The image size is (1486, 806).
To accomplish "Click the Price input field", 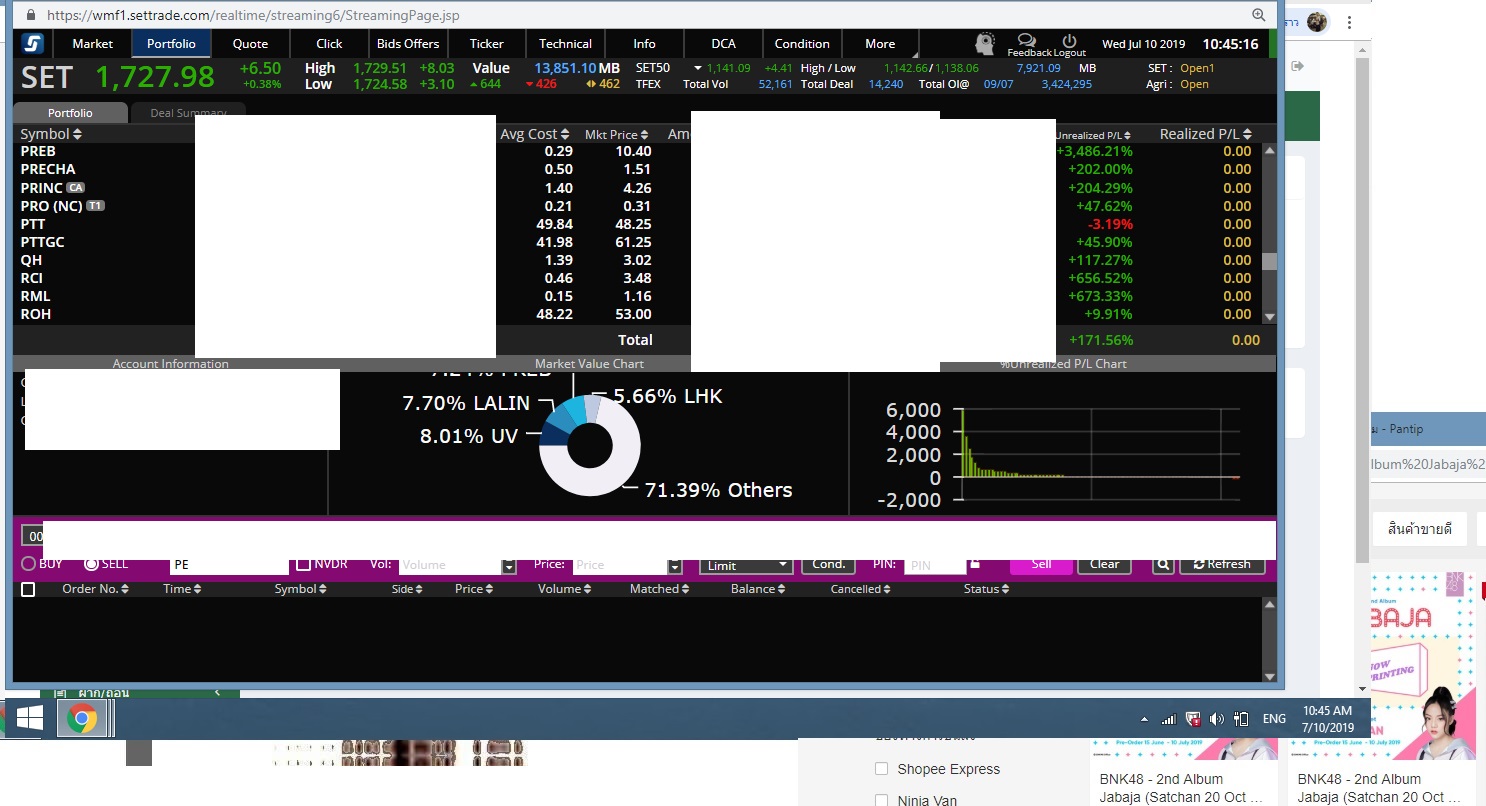I will pos(620,565).
